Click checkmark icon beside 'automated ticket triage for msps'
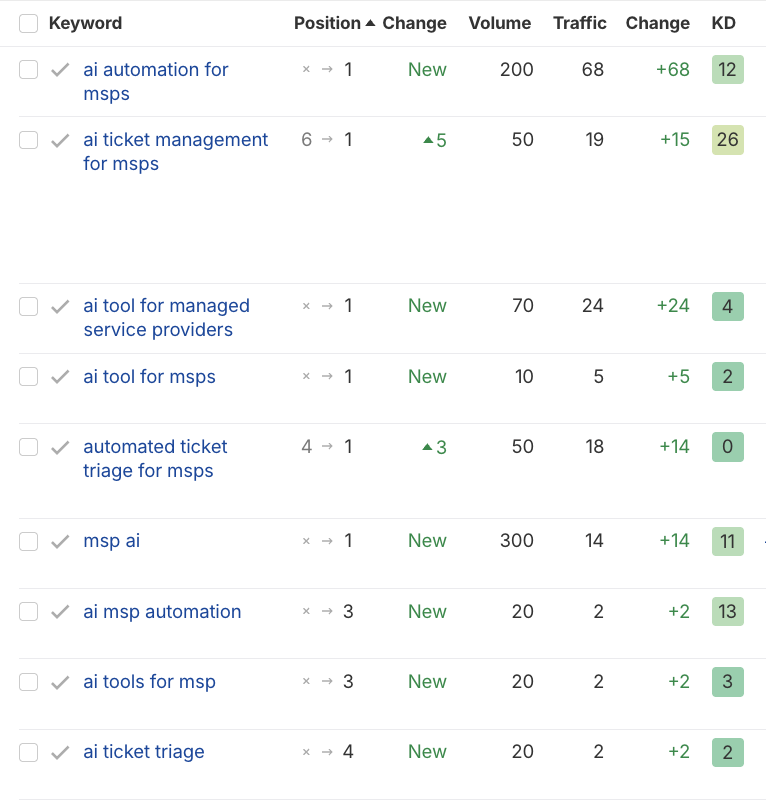The image size is (766, 800). coord(60,447)
